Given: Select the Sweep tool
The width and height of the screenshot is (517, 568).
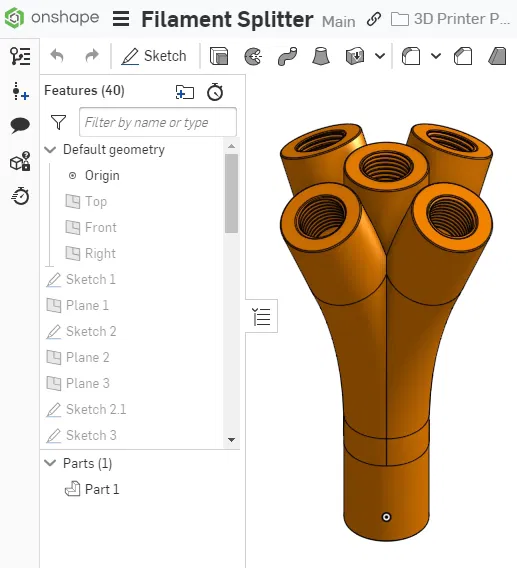Looking at the screenshot, I should [287, 56].
